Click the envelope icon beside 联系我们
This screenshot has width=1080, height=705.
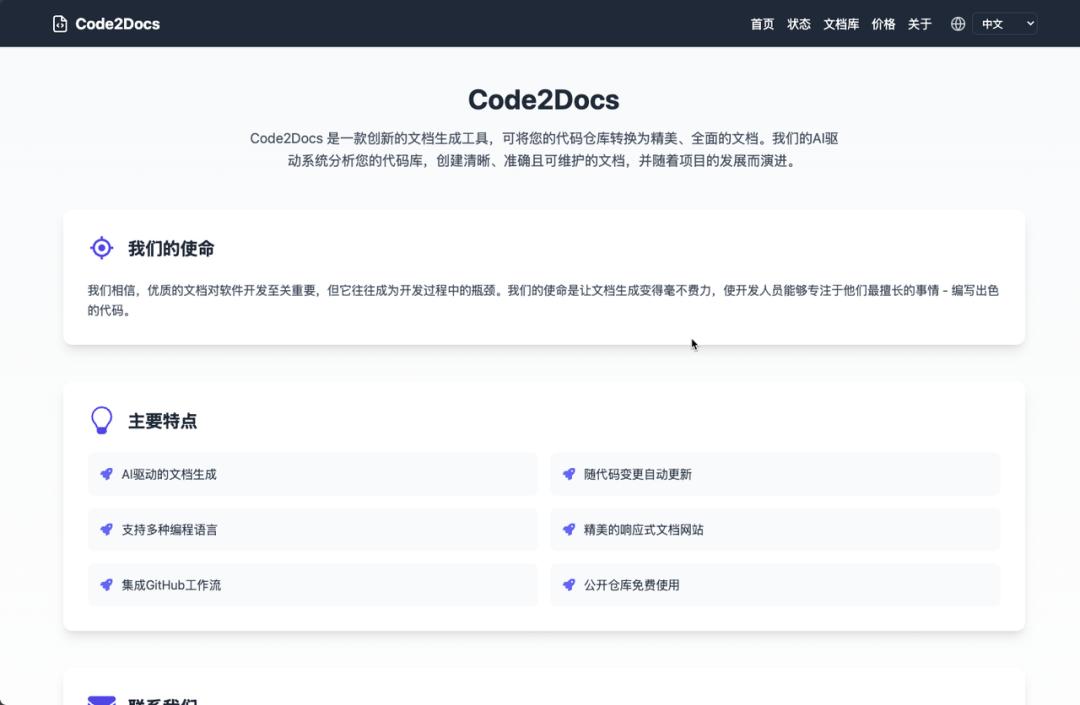[101, 700]
